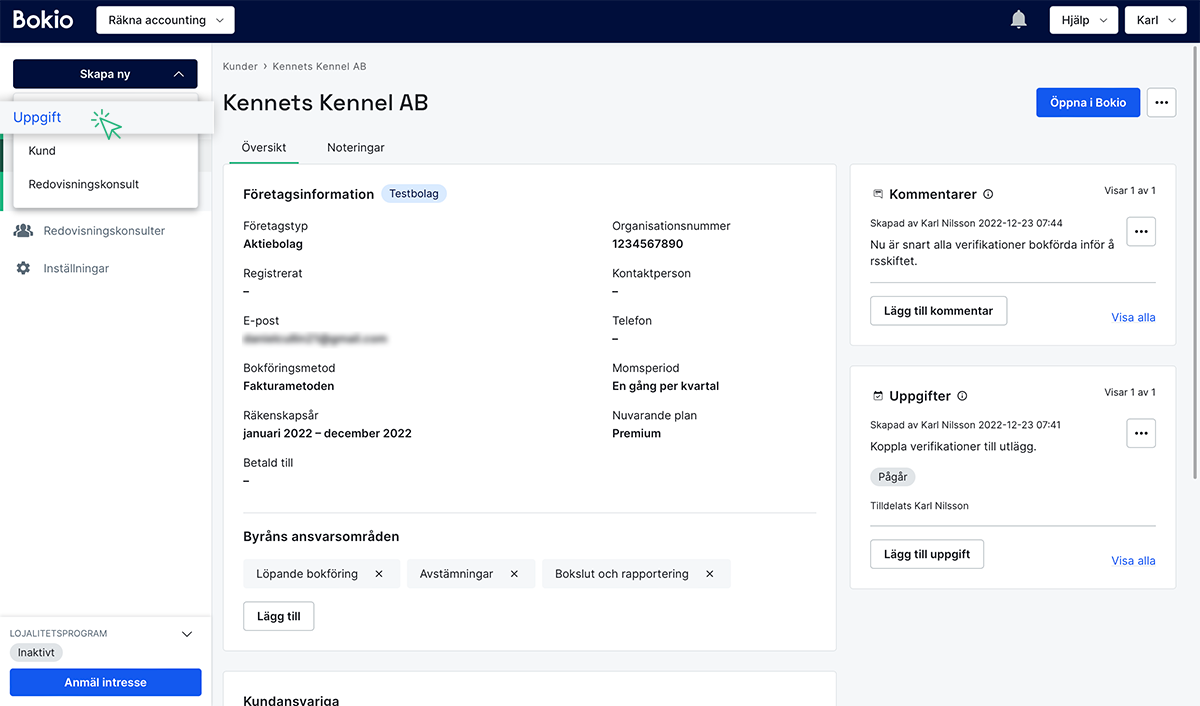Click the Öppna i Bokio button

pos(1087,103)
